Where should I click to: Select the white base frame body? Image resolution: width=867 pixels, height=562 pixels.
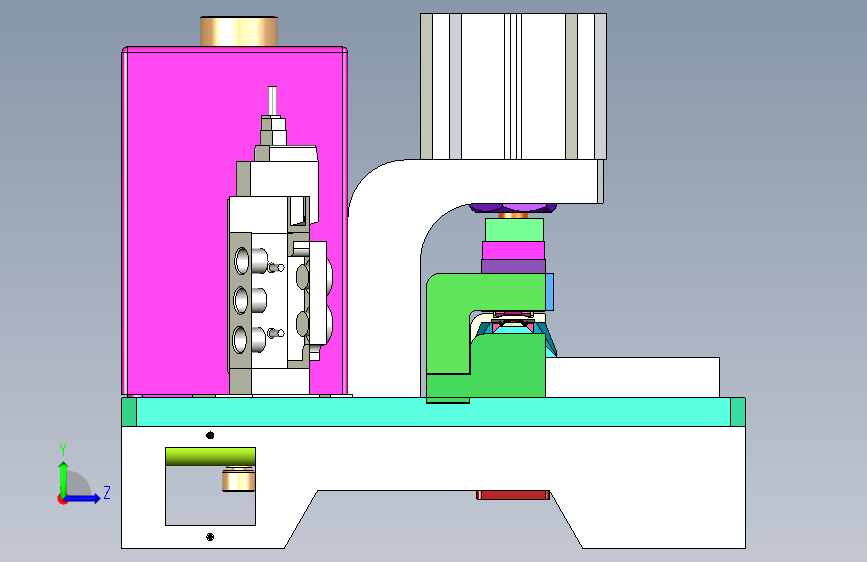coord(434,459)
